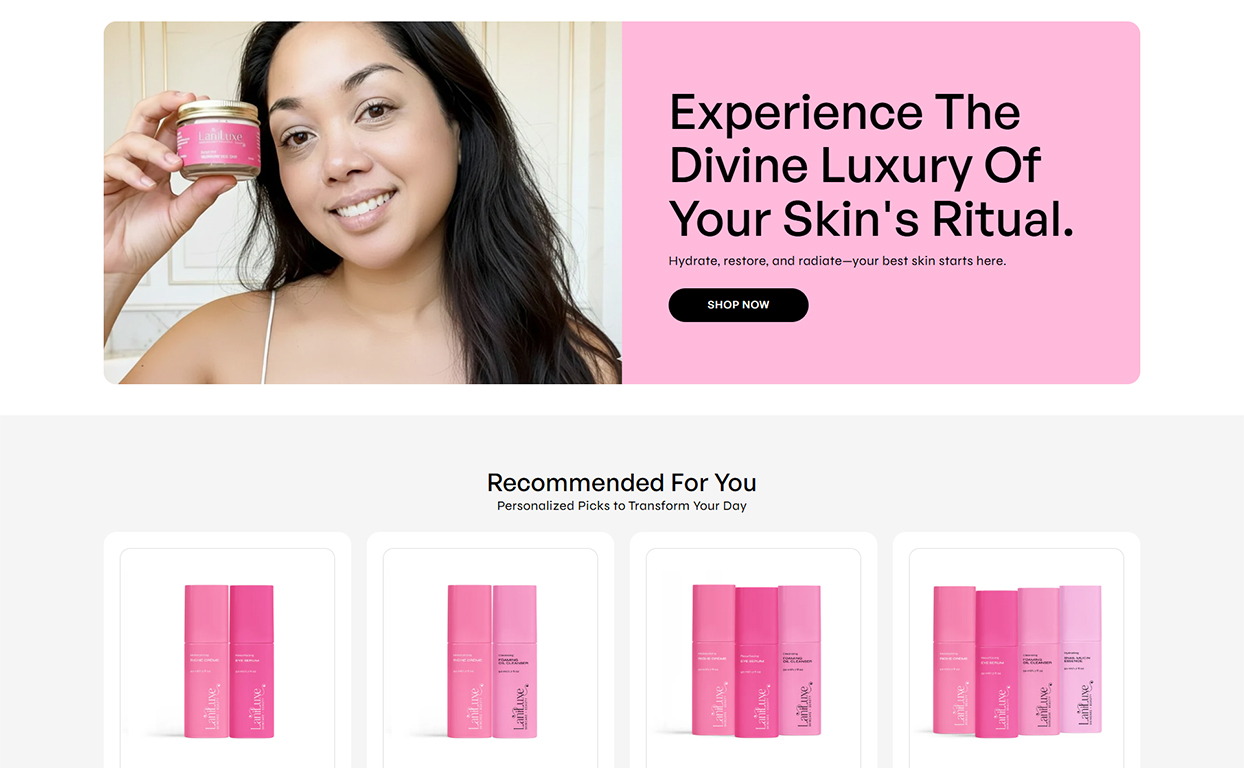This screenshot has height=768, width=1244.
Task: Click the Eye Serum bottle in three-bottle set
Action: (x=757, y=663)
